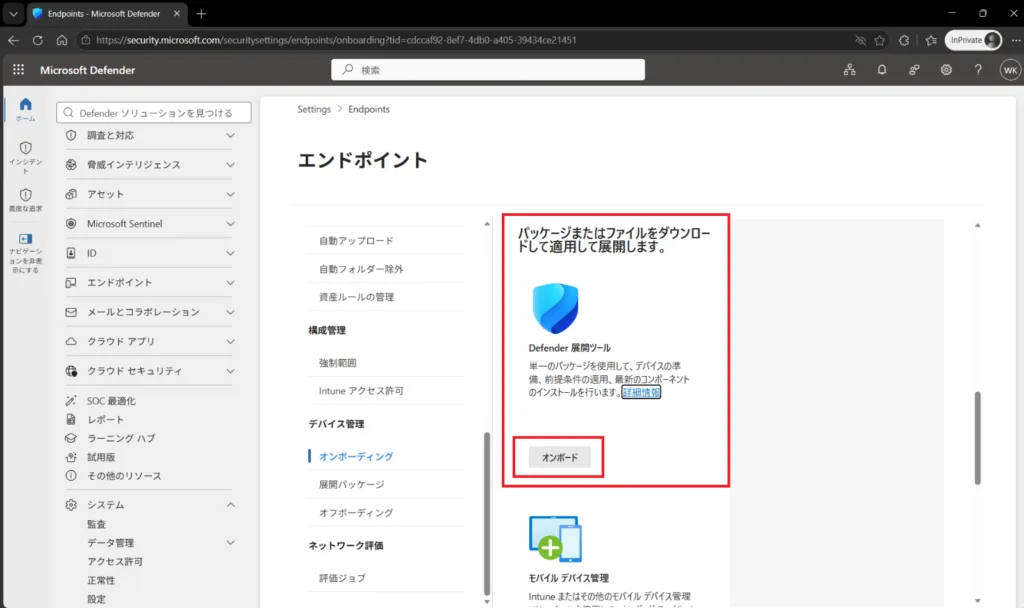The image size is (1024, 608).
Task: Open the WK account avatar
Action: (1010, 70)
